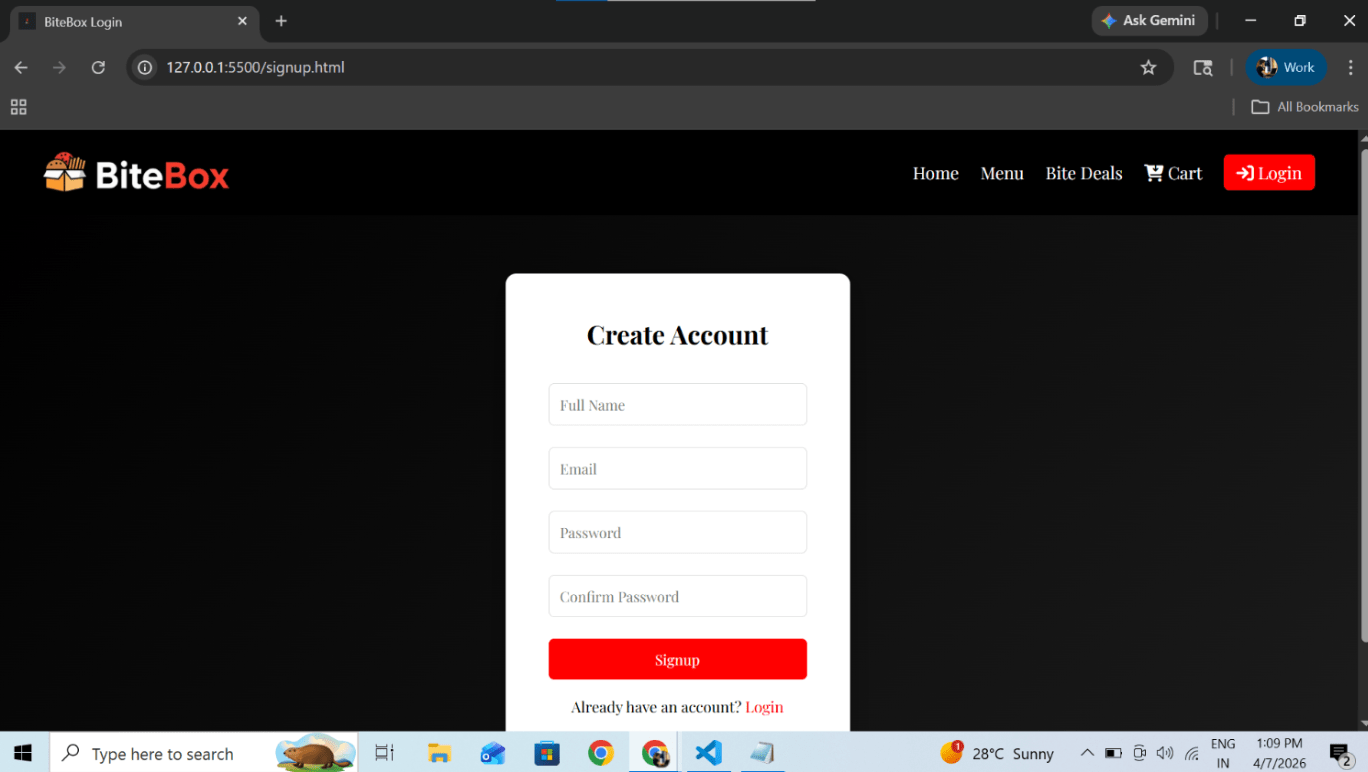Open the Chrome apps grid shortcut

[x=18, y=107]
